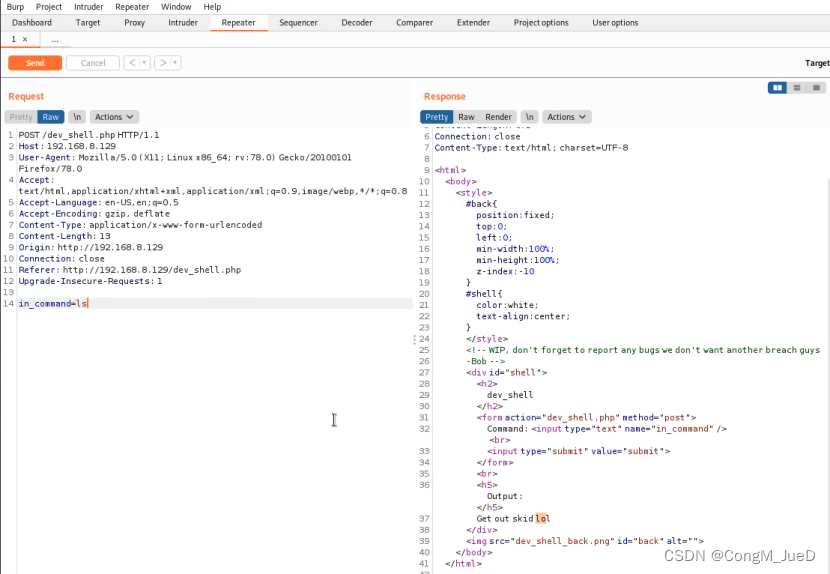
Task: Switch to the Target tab
Action: (88, 23)
